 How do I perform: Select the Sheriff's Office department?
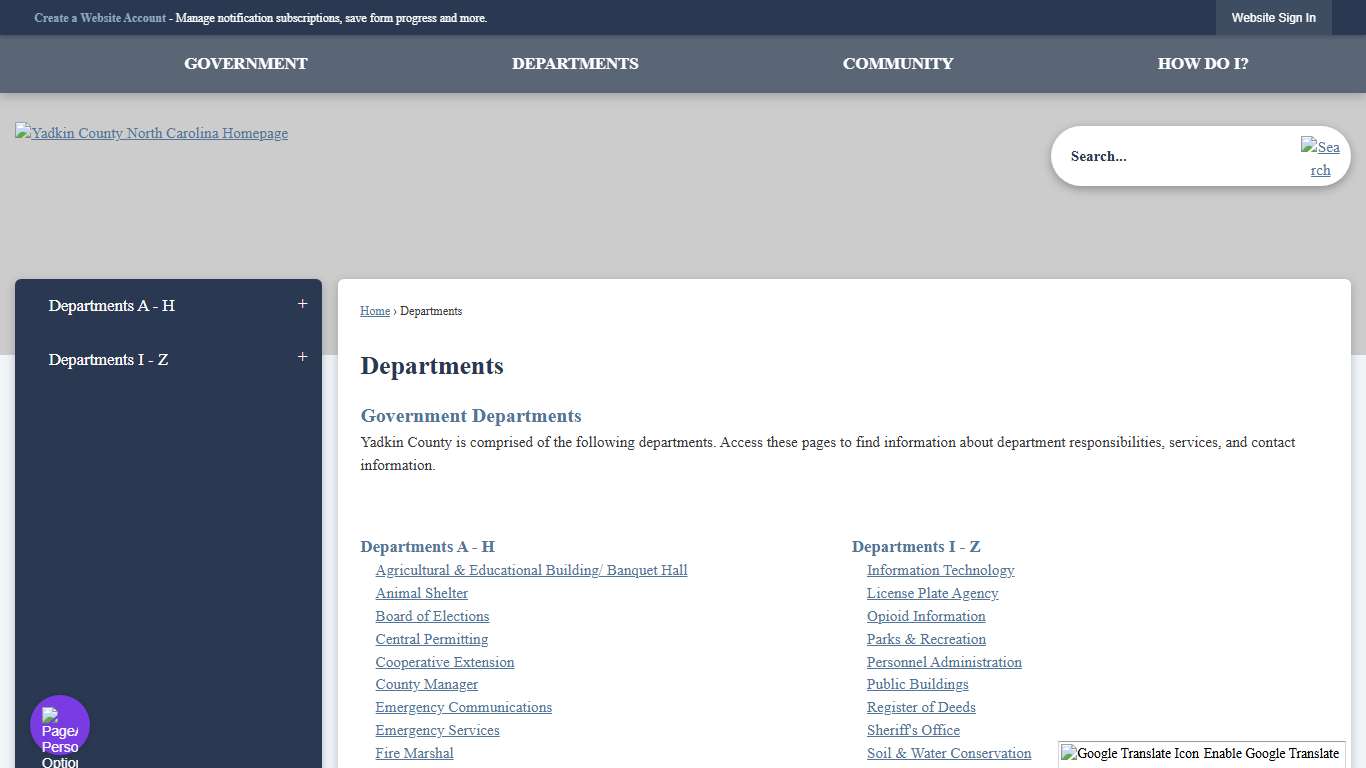point(912,730)
